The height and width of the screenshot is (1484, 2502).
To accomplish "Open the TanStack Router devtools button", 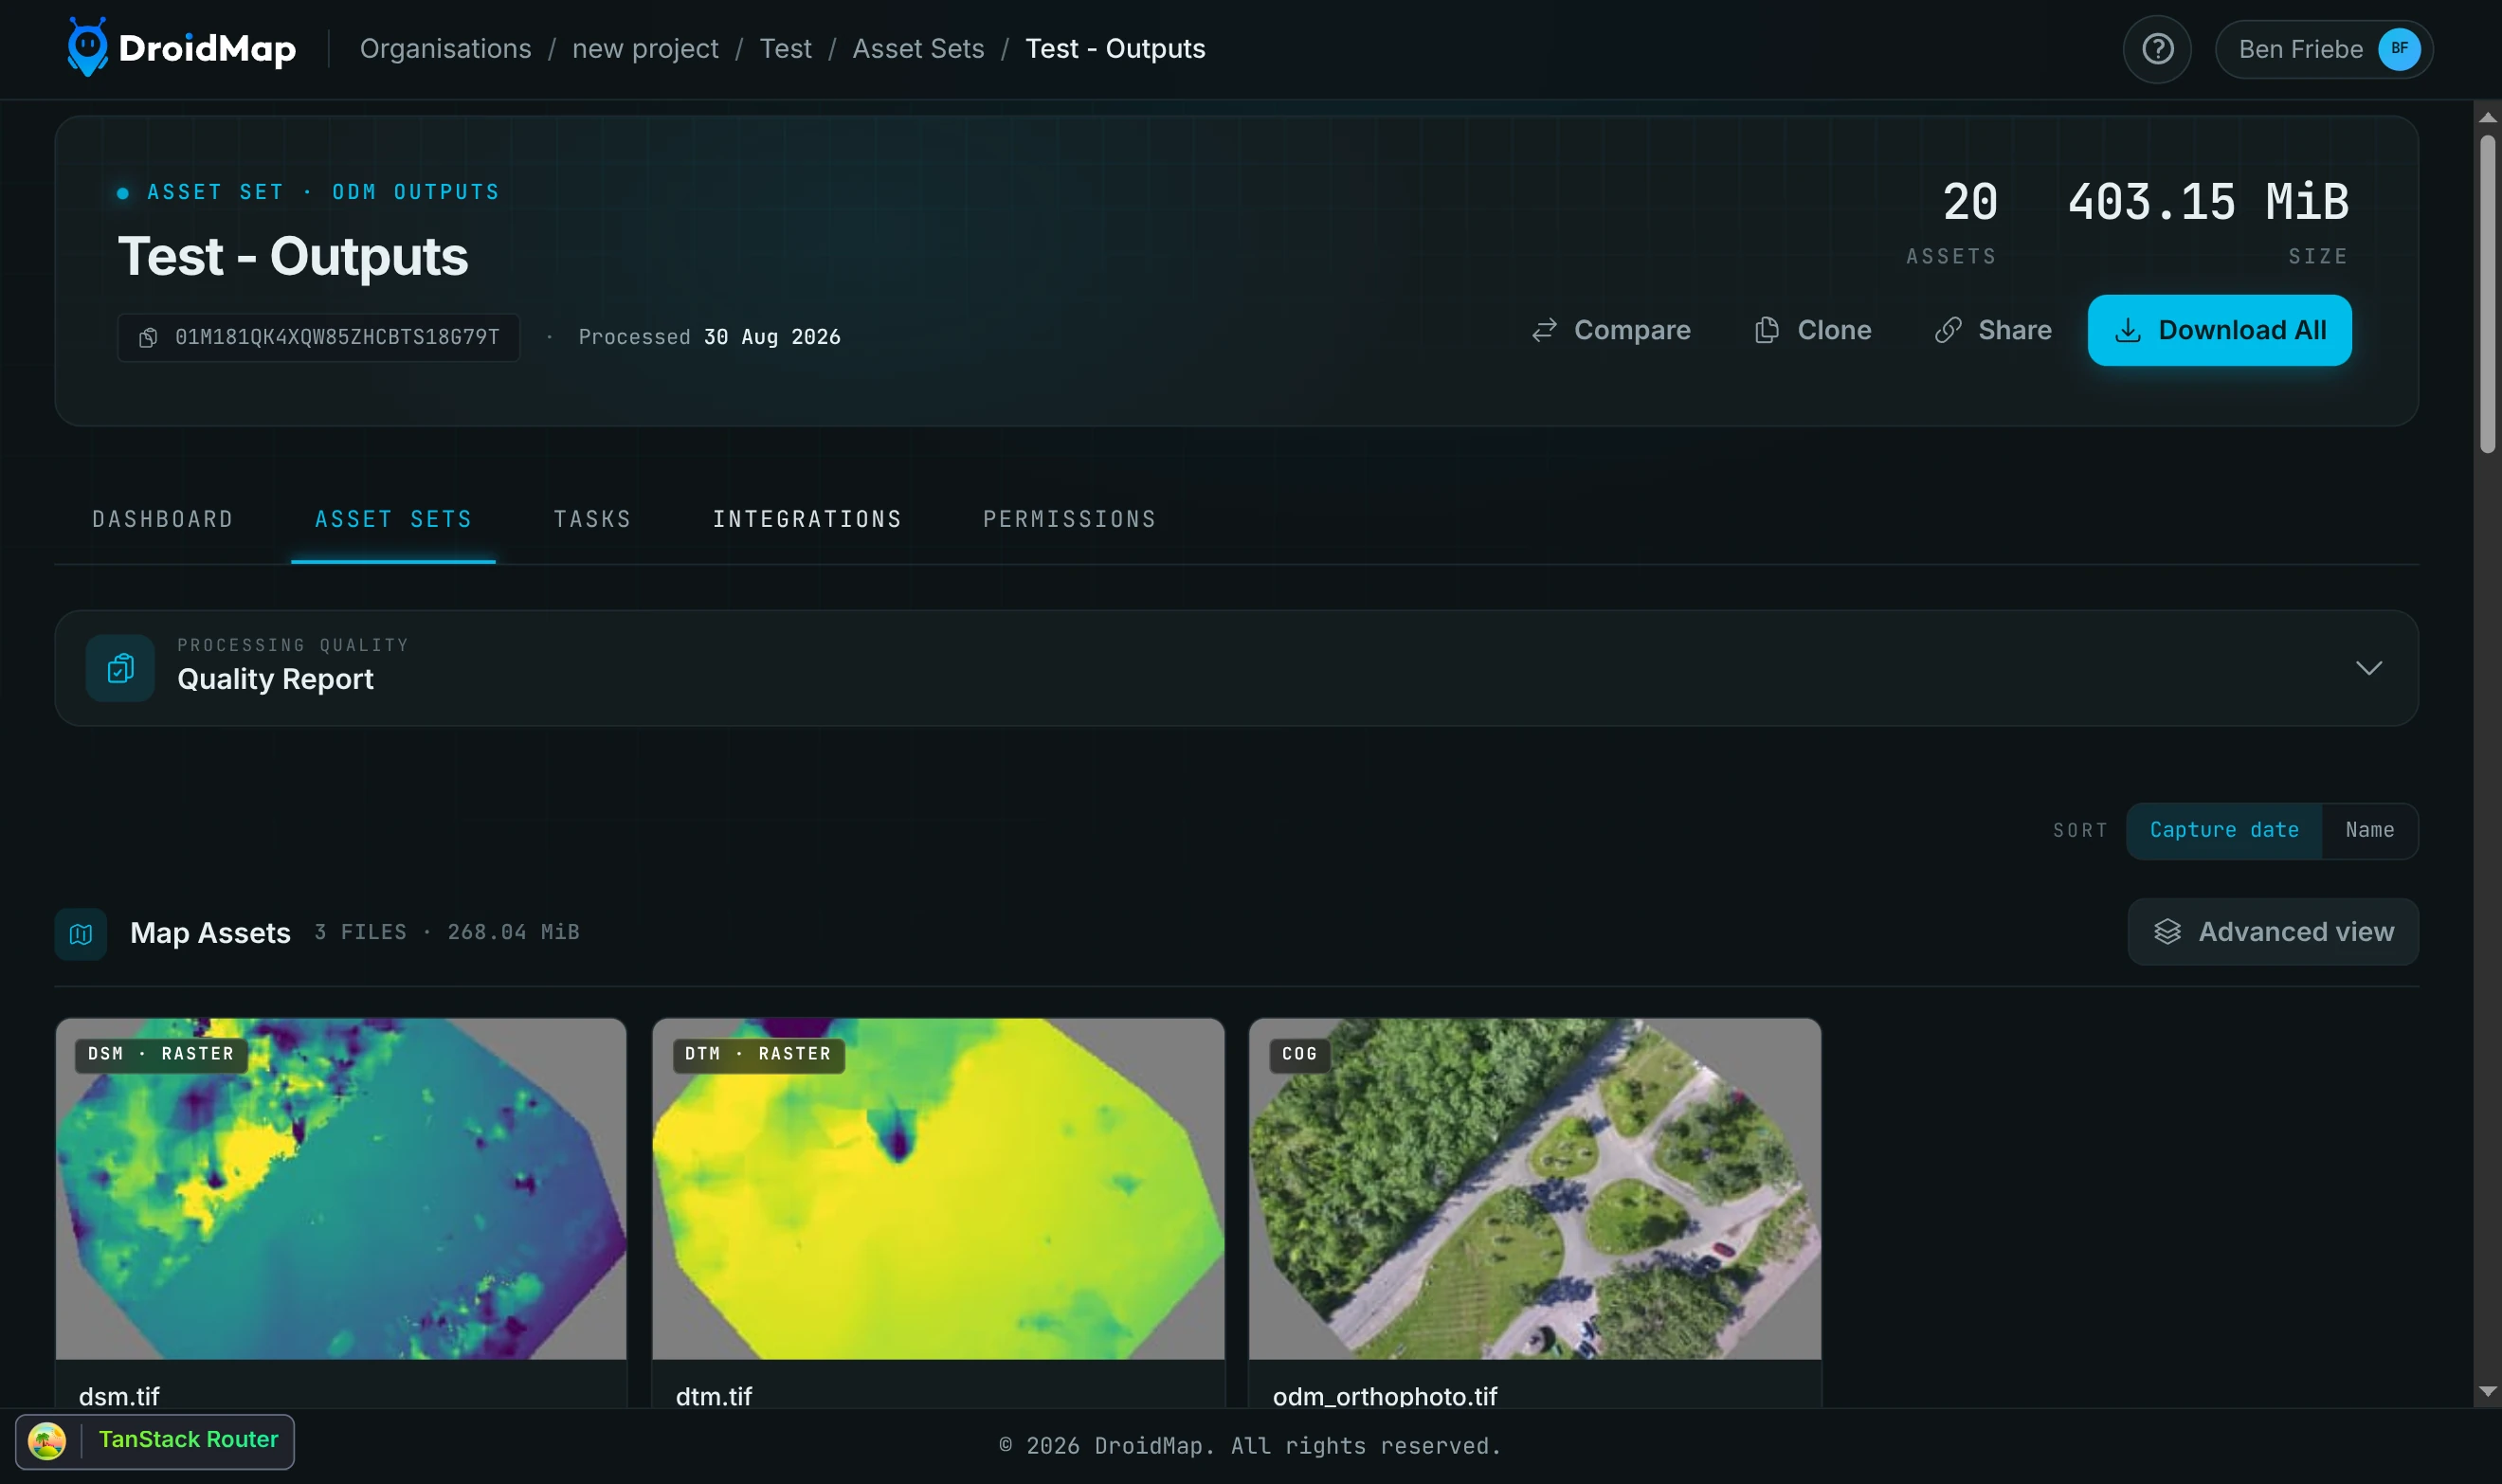I will pos(155,1441).
